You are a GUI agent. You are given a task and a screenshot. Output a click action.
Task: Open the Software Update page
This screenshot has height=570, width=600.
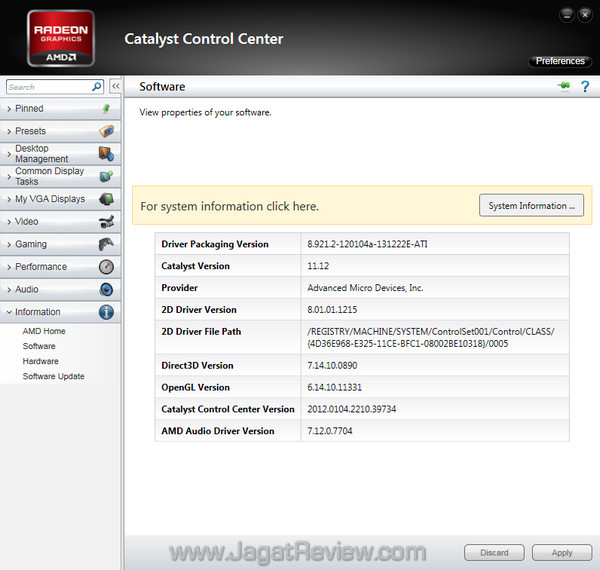(54, 376)
